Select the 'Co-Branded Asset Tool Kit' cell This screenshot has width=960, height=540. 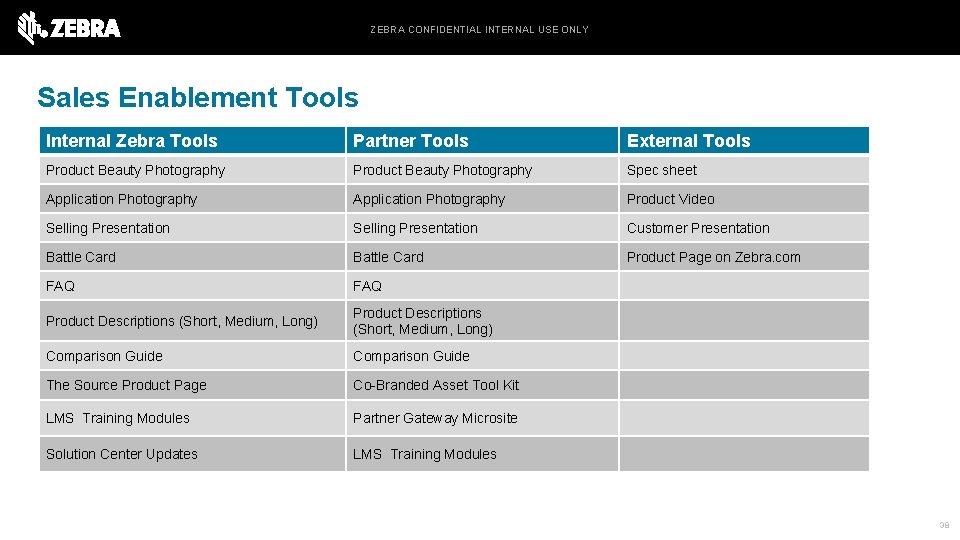click(x=482, y=385)
